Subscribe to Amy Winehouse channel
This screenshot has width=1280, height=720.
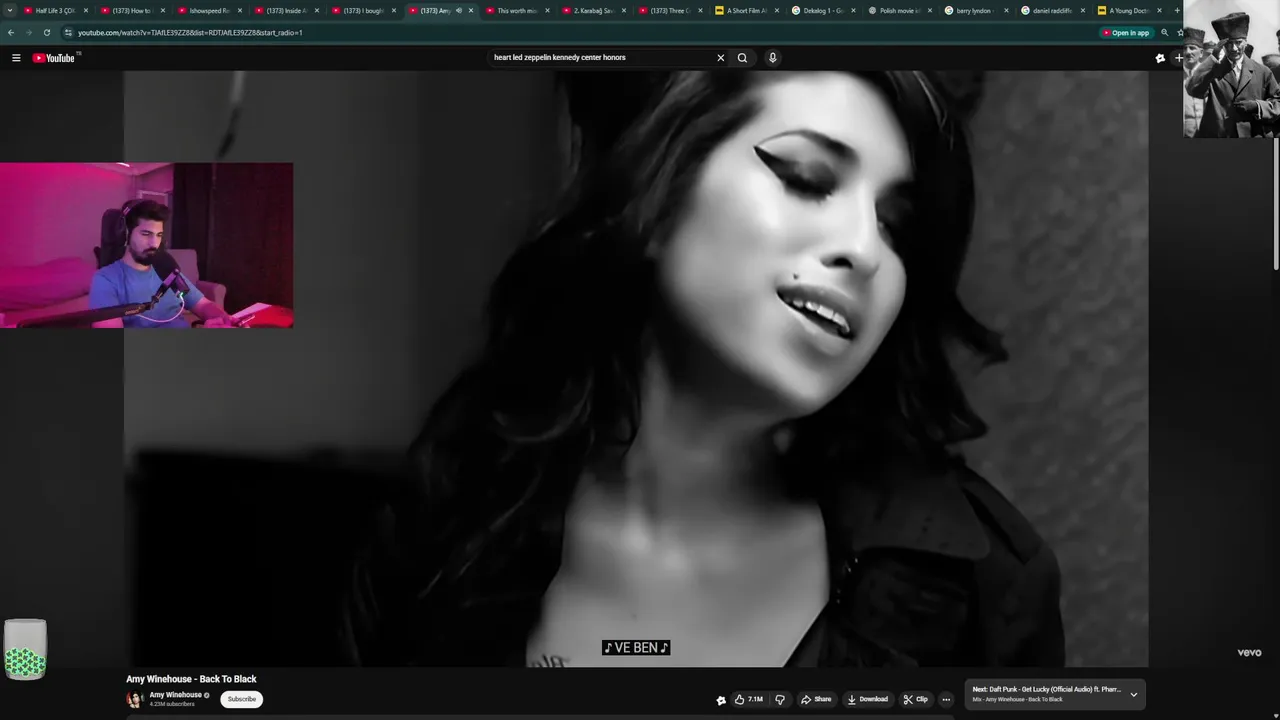coord(242,699)
